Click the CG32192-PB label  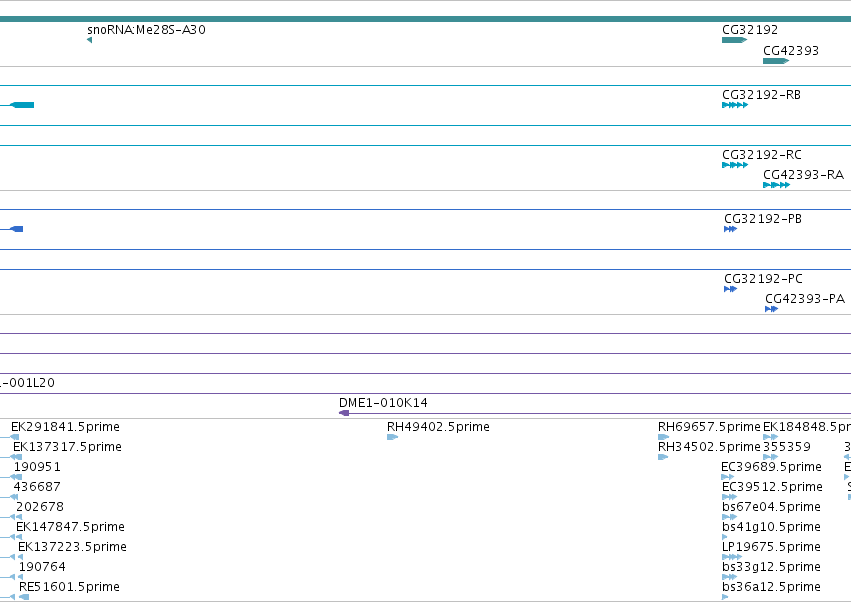pyautogui.click(x=763, y=219)
